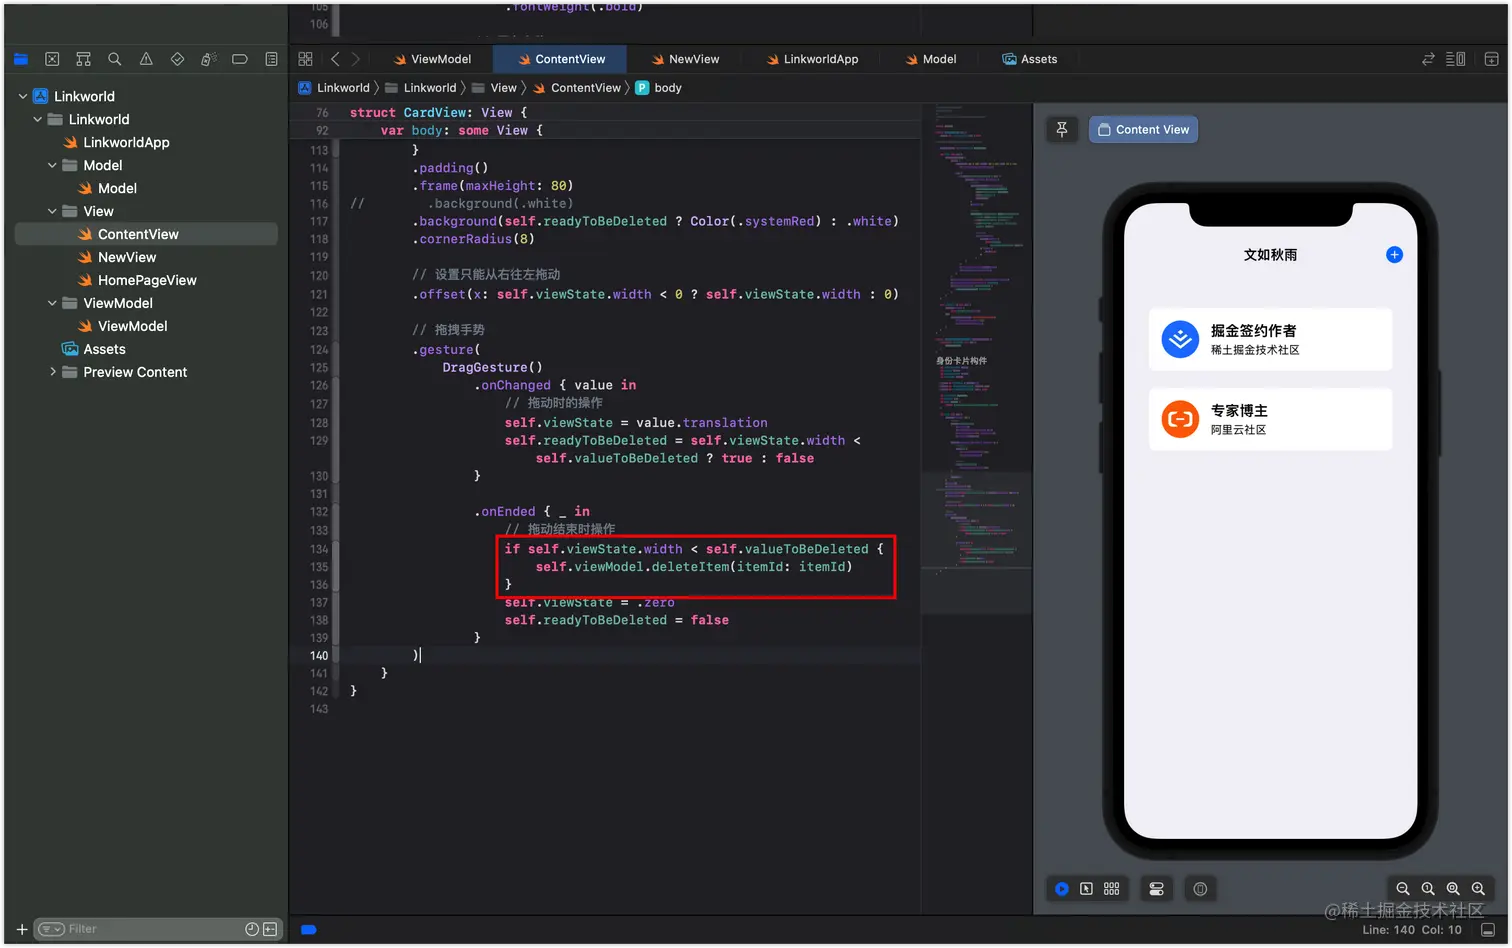Enable live preview mode

(x=1061, y=888)
